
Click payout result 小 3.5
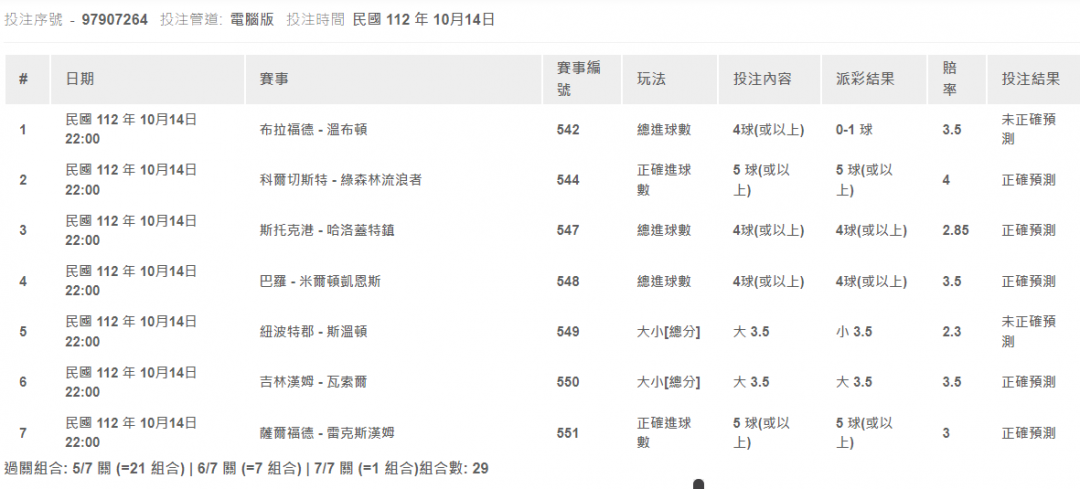tap(854, 331)
